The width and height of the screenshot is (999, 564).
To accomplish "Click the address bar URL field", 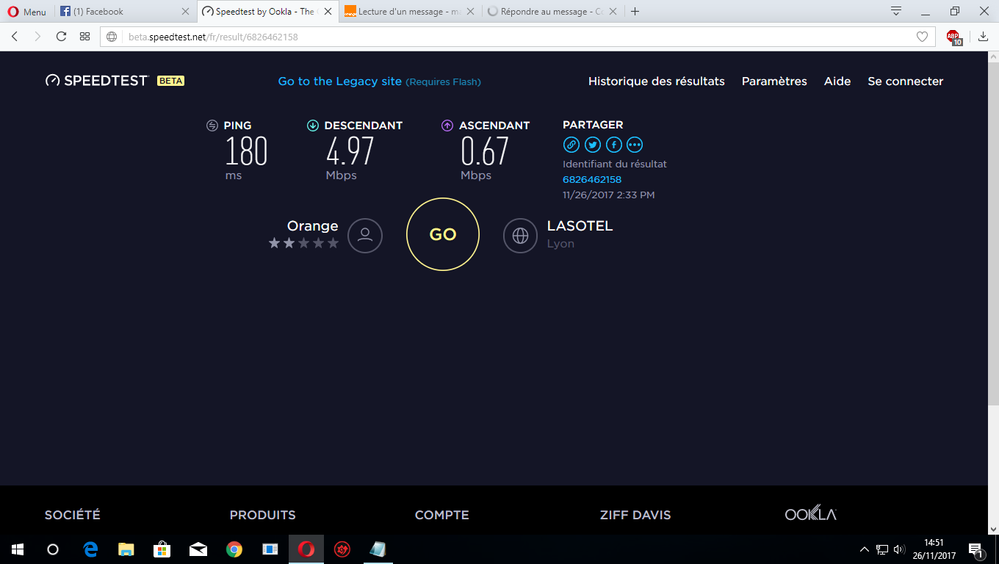I will coord(516,37).
